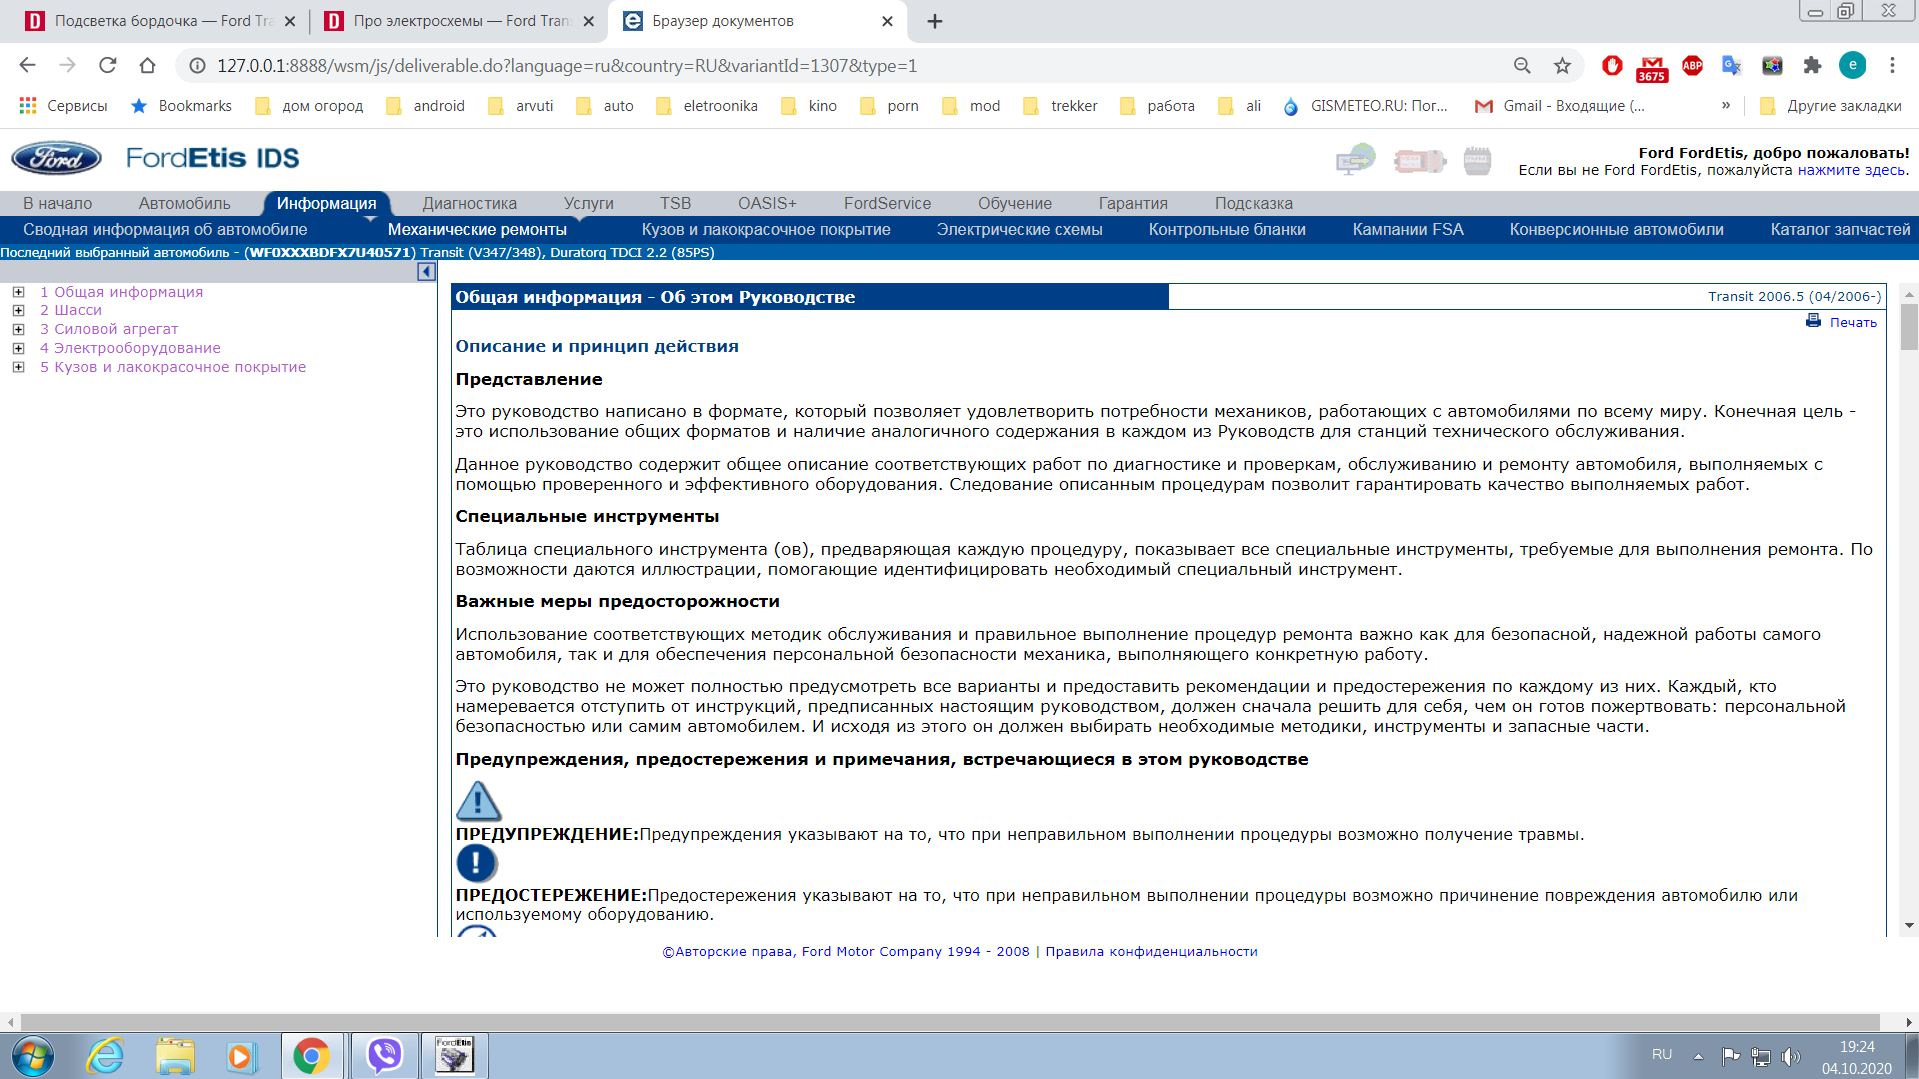Open Windows Explorer folder in taskbar
1919x1079 pixels.
[x=175, y=1055]
